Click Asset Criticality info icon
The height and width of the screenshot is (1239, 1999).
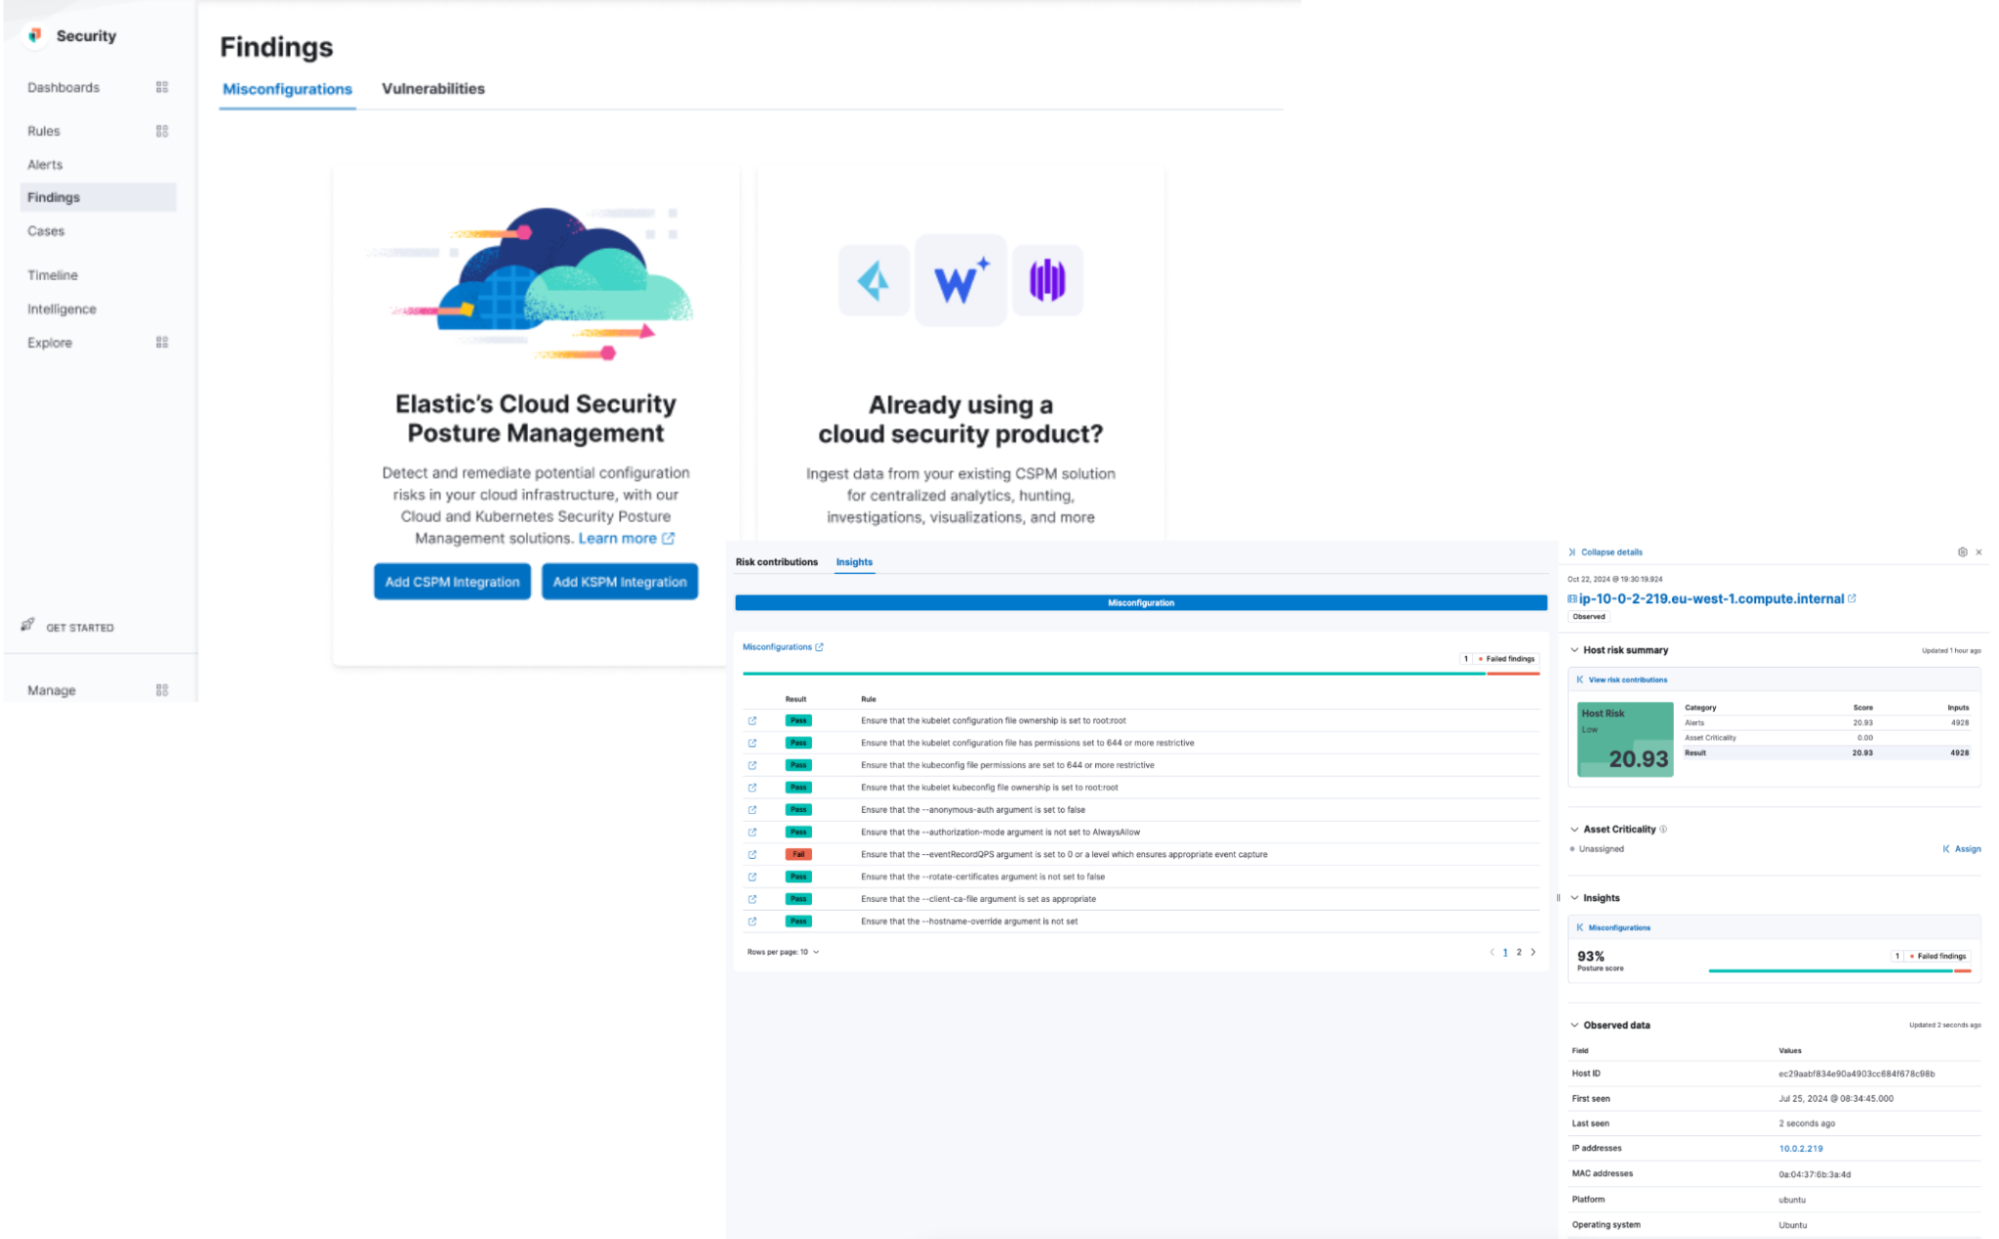[1663, 829]
